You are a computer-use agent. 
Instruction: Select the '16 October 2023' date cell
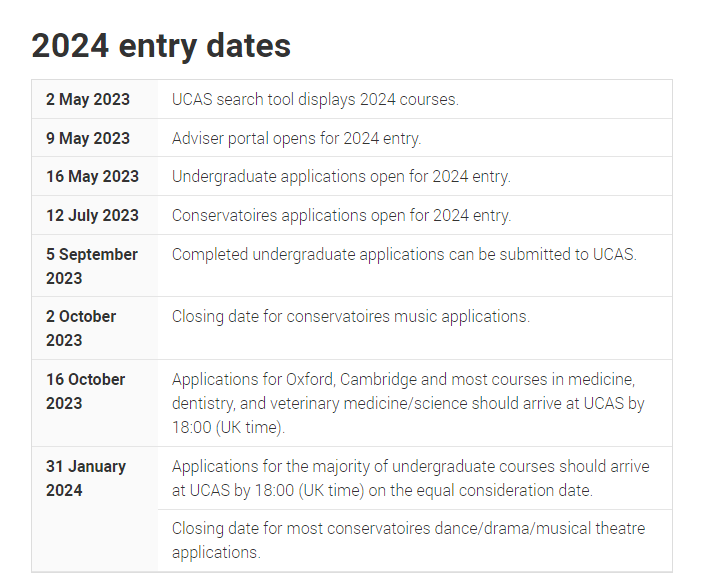(85, 391)
